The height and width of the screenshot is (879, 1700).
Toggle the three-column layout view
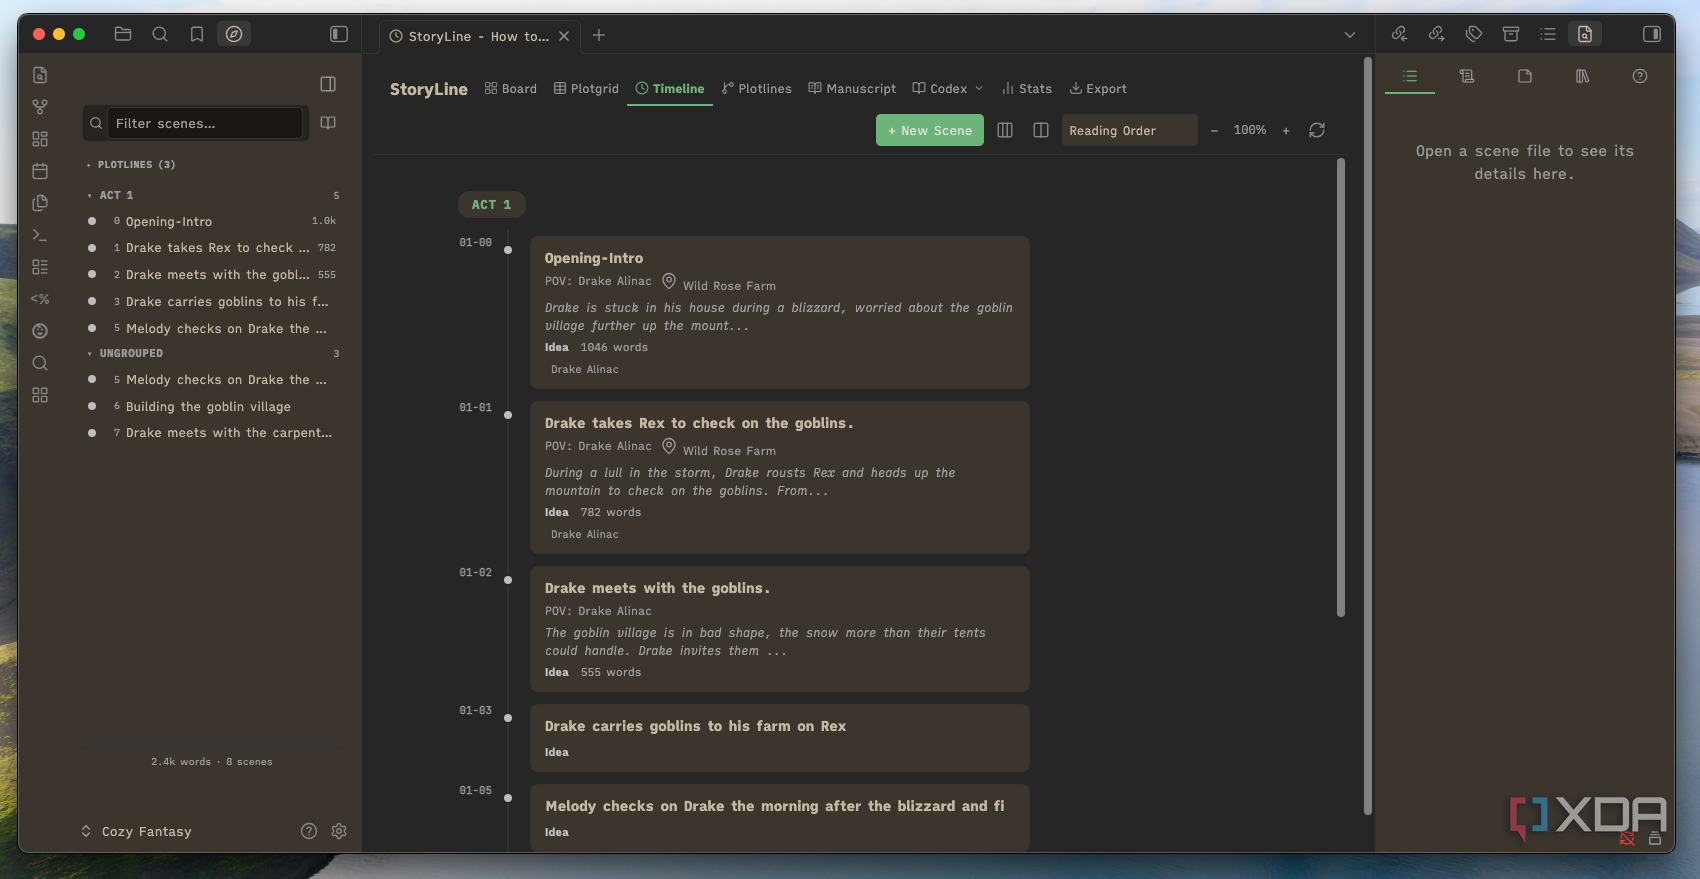click(x=1005, y=130)
